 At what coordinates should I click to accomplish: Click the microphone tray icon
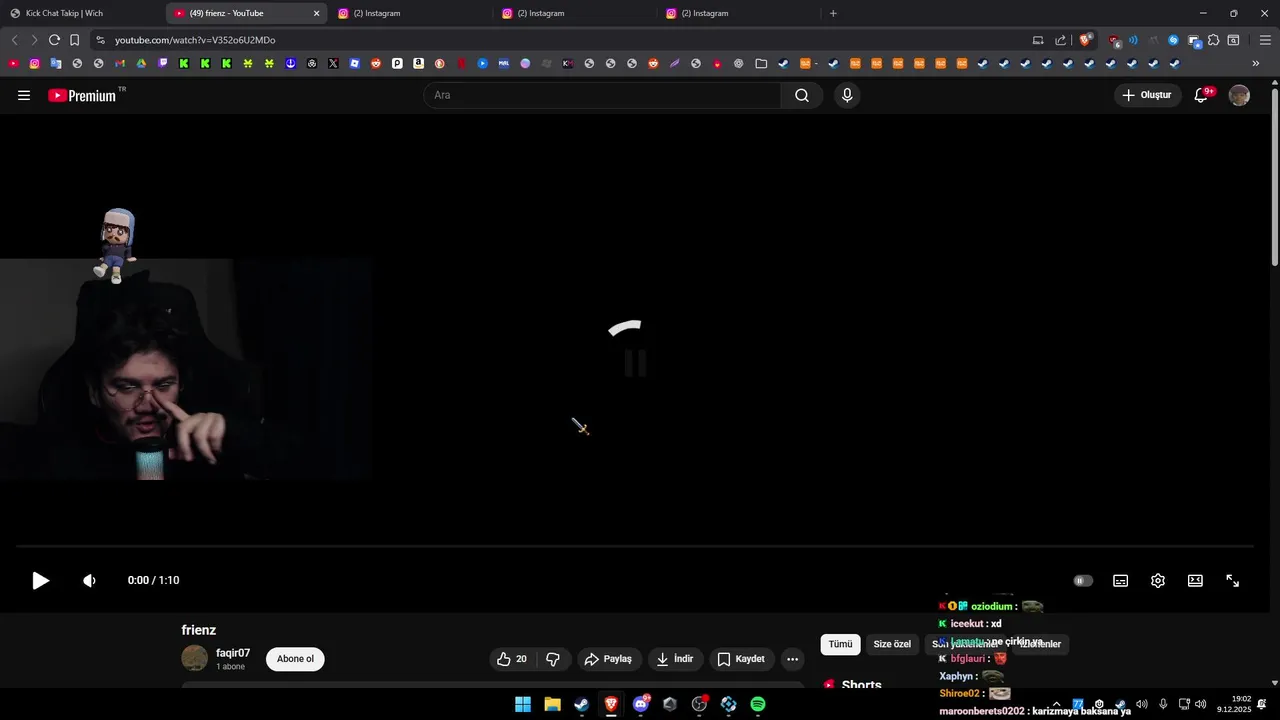(x=1163, y=704)
